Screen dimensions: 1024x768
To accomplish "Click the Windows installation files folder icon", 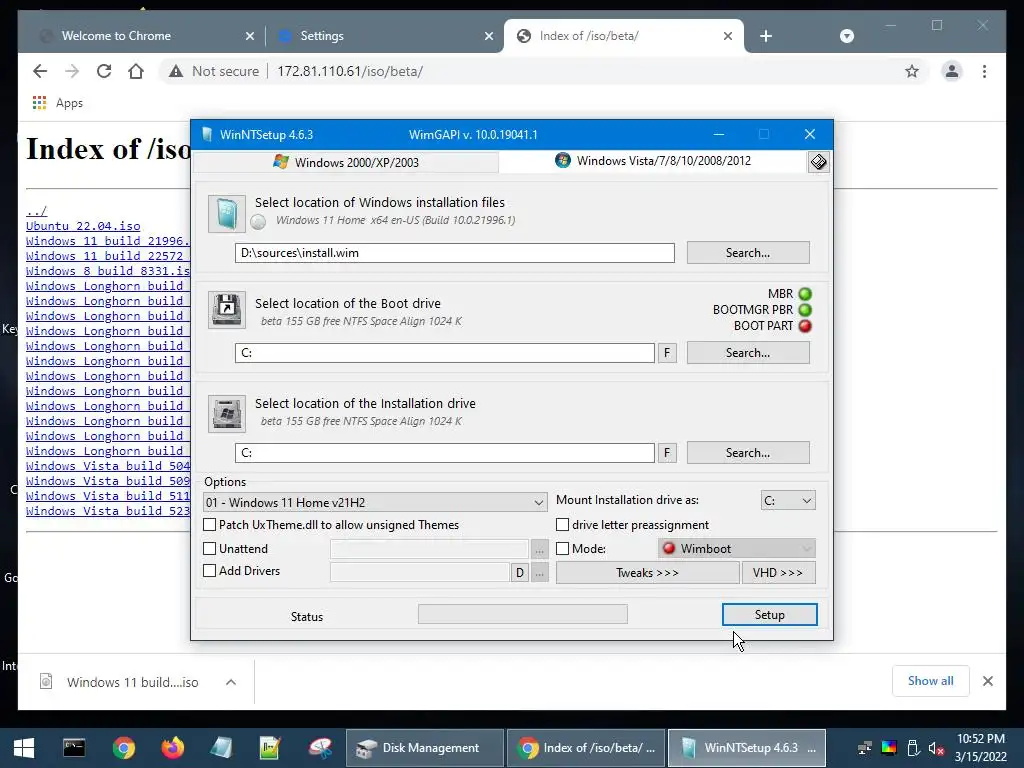I will tap(227, 214).
